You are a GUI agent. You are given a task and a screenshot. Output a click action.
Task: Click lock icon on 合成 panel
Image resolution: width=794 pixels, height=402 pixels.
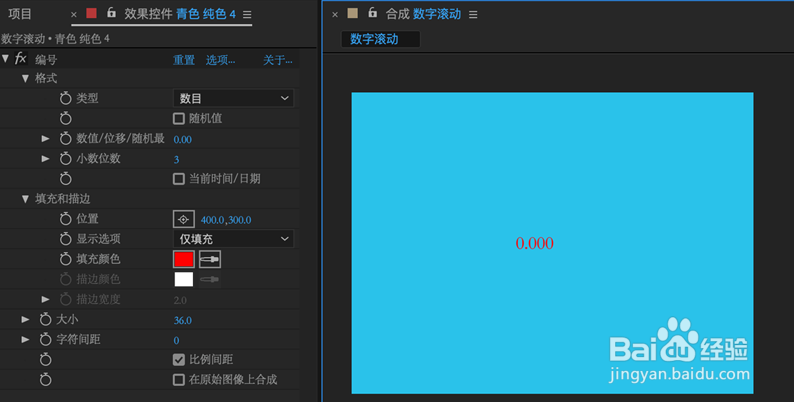(372, 13)
